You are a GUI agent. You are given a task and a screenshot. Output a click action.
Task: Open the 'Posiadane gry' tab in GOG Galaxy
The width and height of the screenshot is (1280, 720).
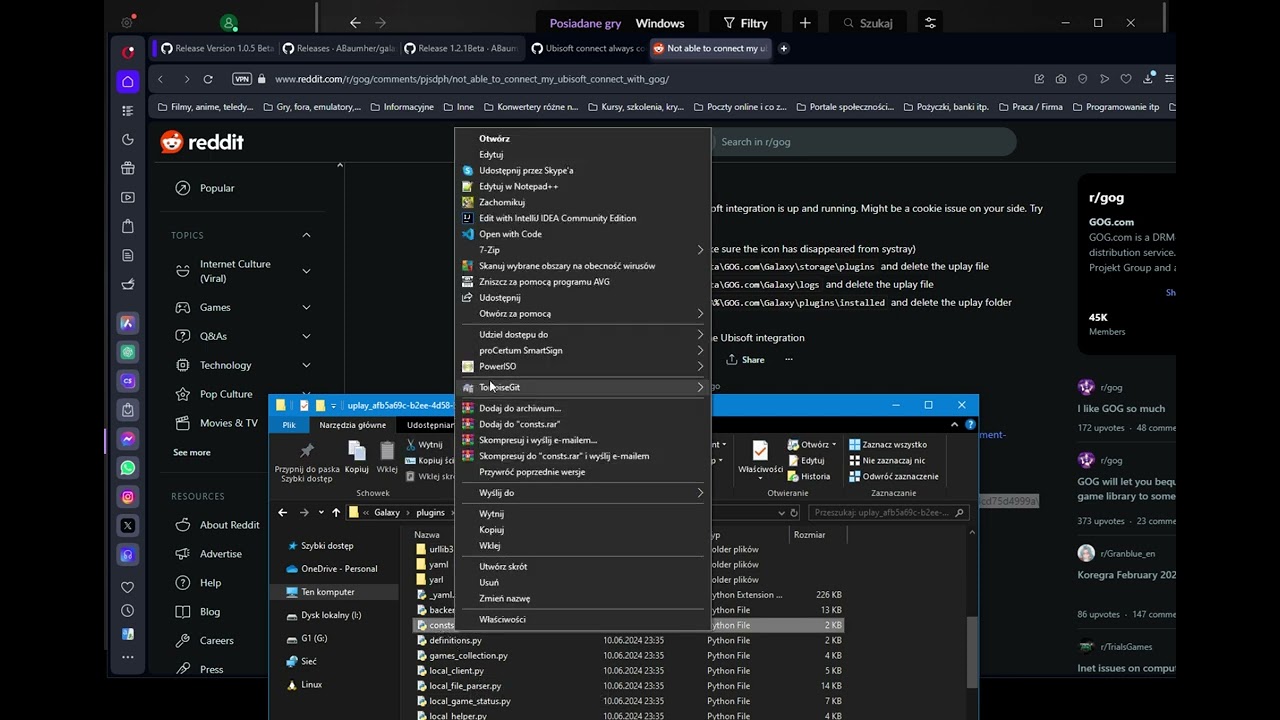point(585,23)
